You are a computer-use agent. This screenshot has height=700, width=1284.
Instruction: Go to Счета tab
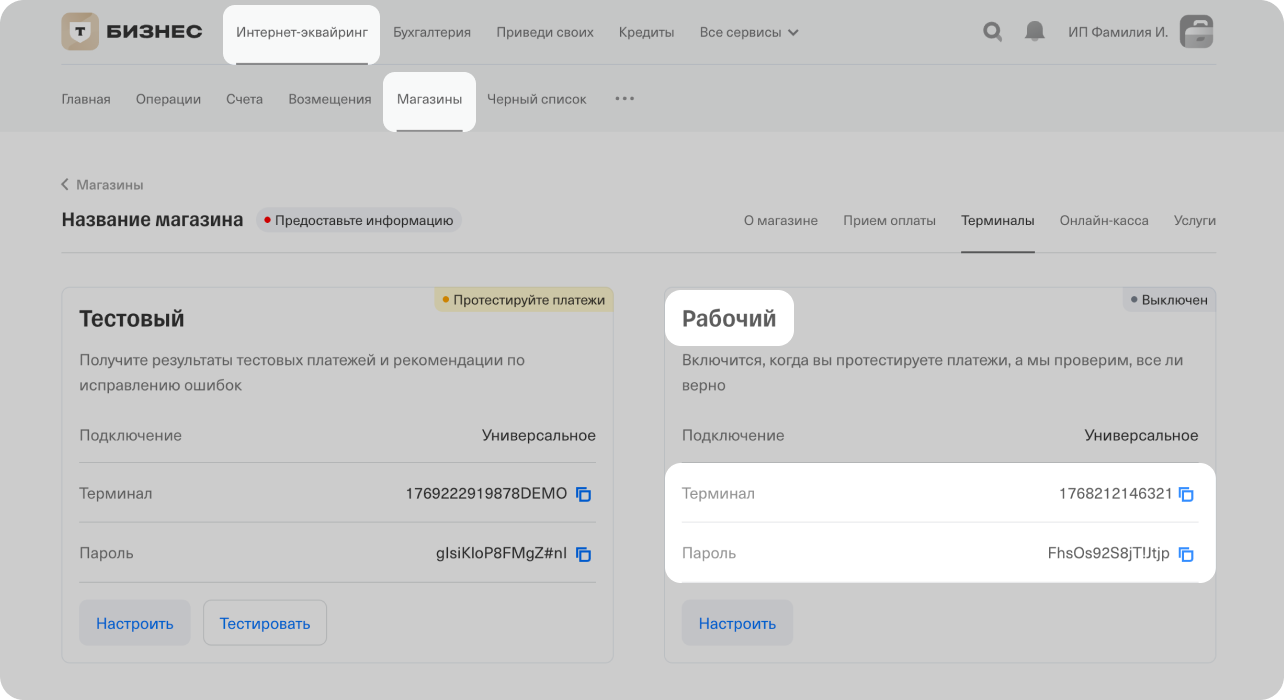pyautogui.click(x=244, y=99)
